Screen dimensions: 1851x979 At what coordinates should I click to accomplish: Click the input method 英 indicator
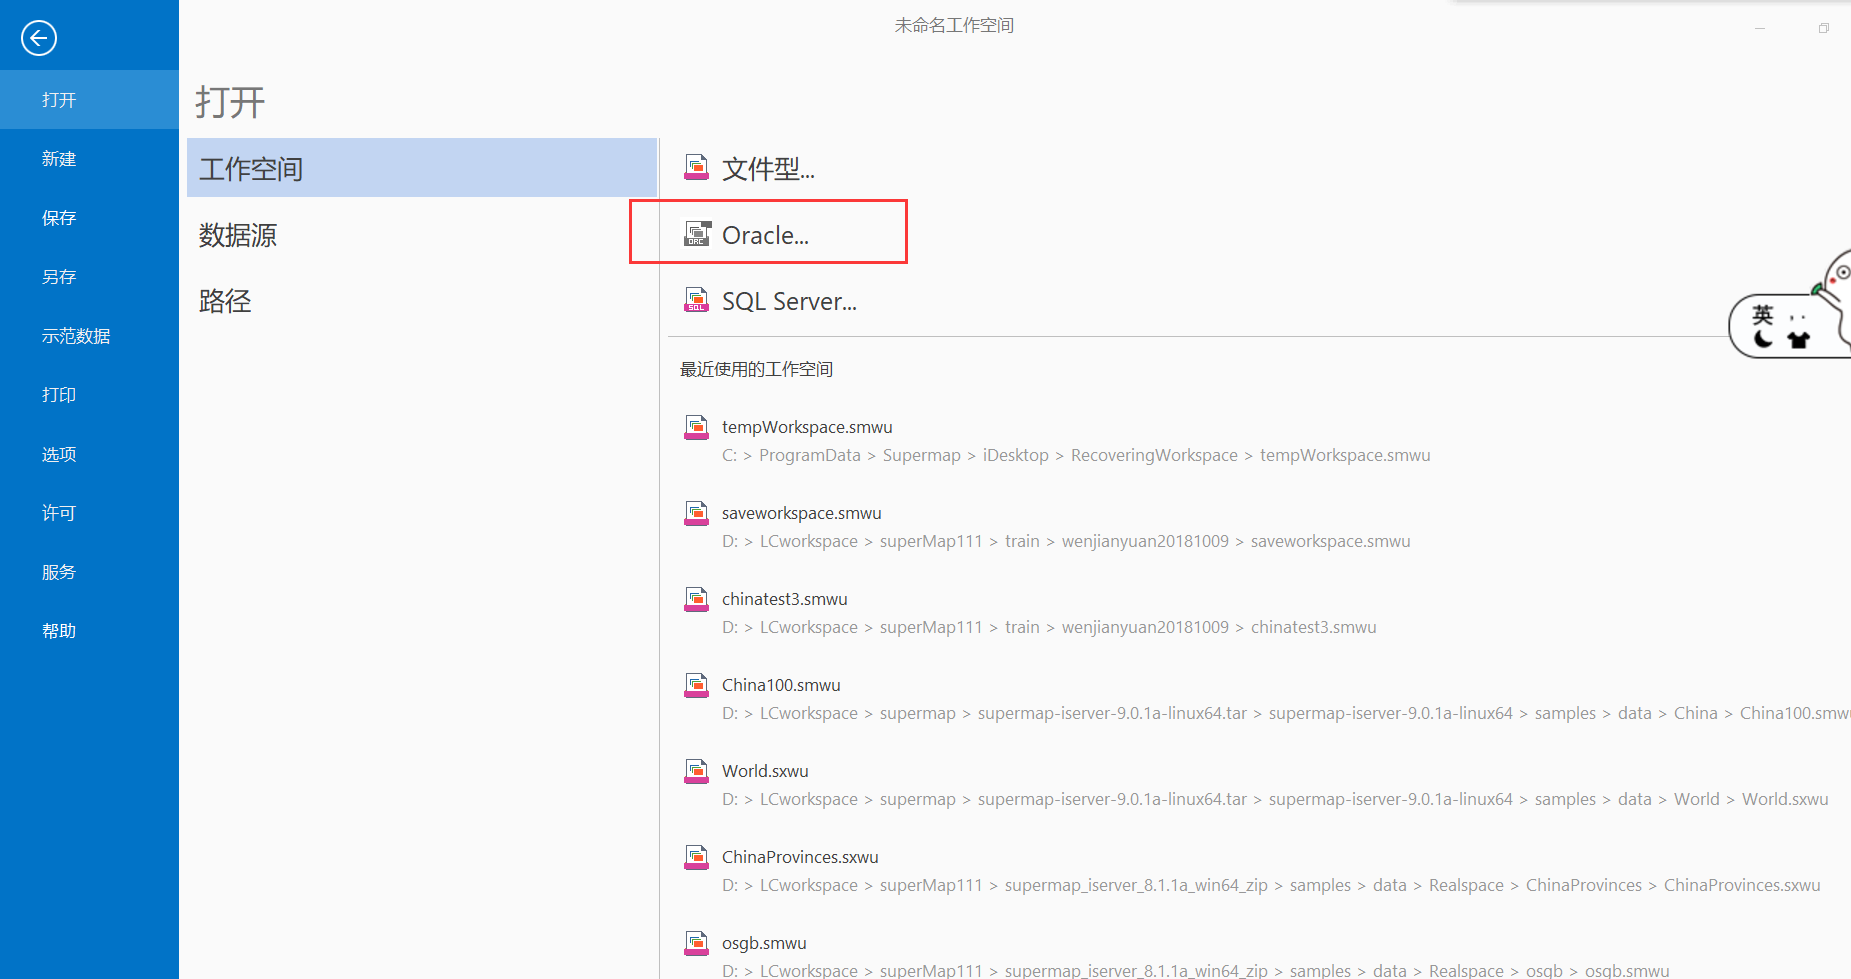click(x=1763, y=315)
